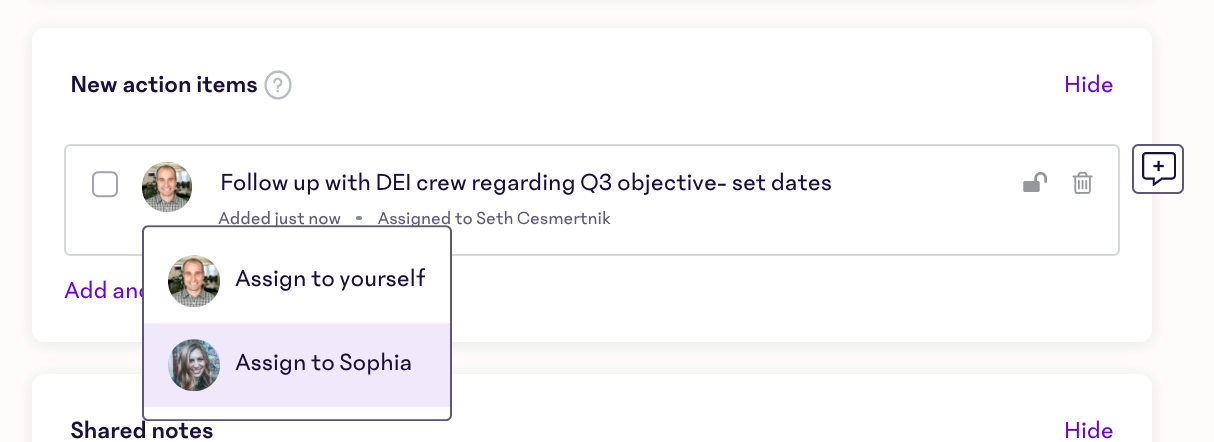This screenshot has width=1214, height=442.
Task: Open Assigned to Seth Cesmertnik dropdown
Action: (x=494, y=218)
